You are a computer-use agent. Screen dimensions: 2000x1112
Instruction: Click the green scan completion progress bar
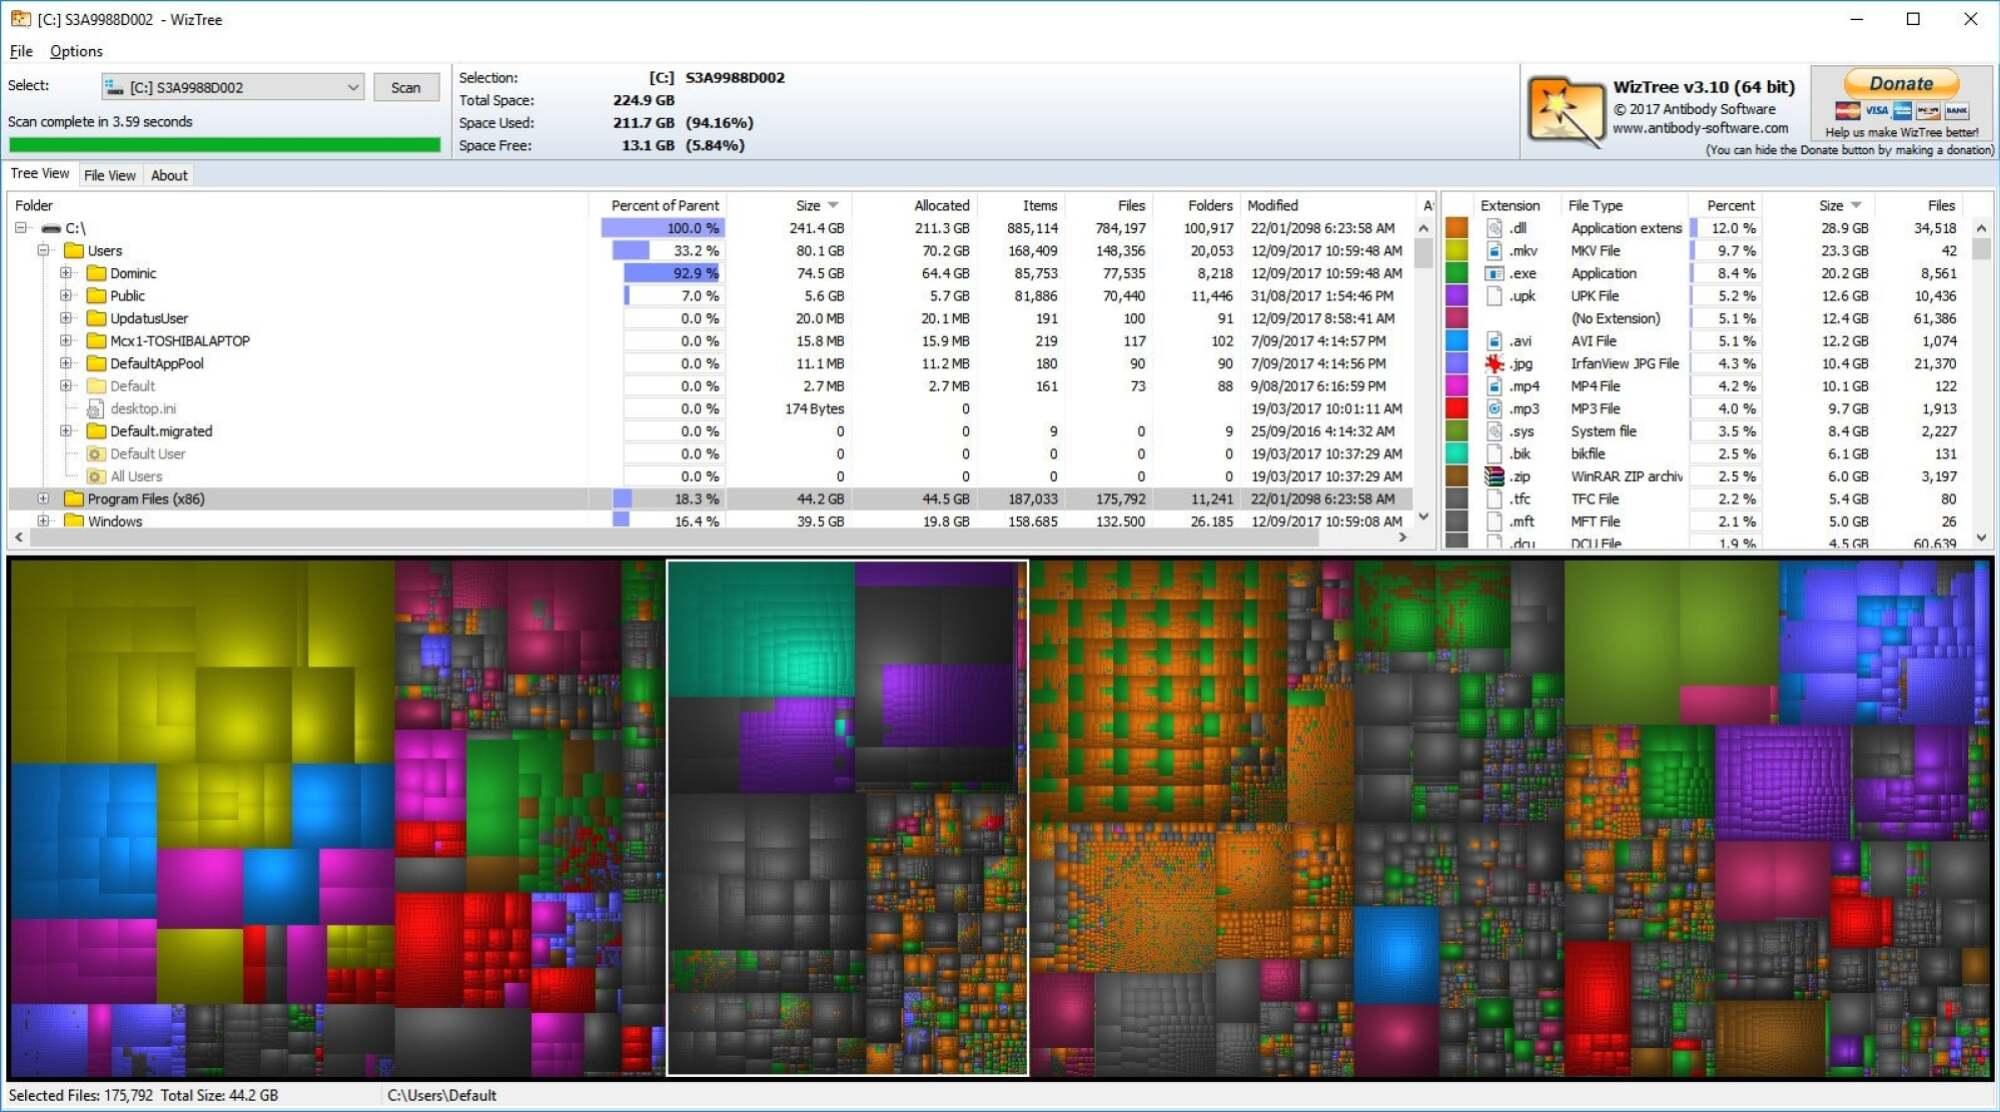coord(224,144)
